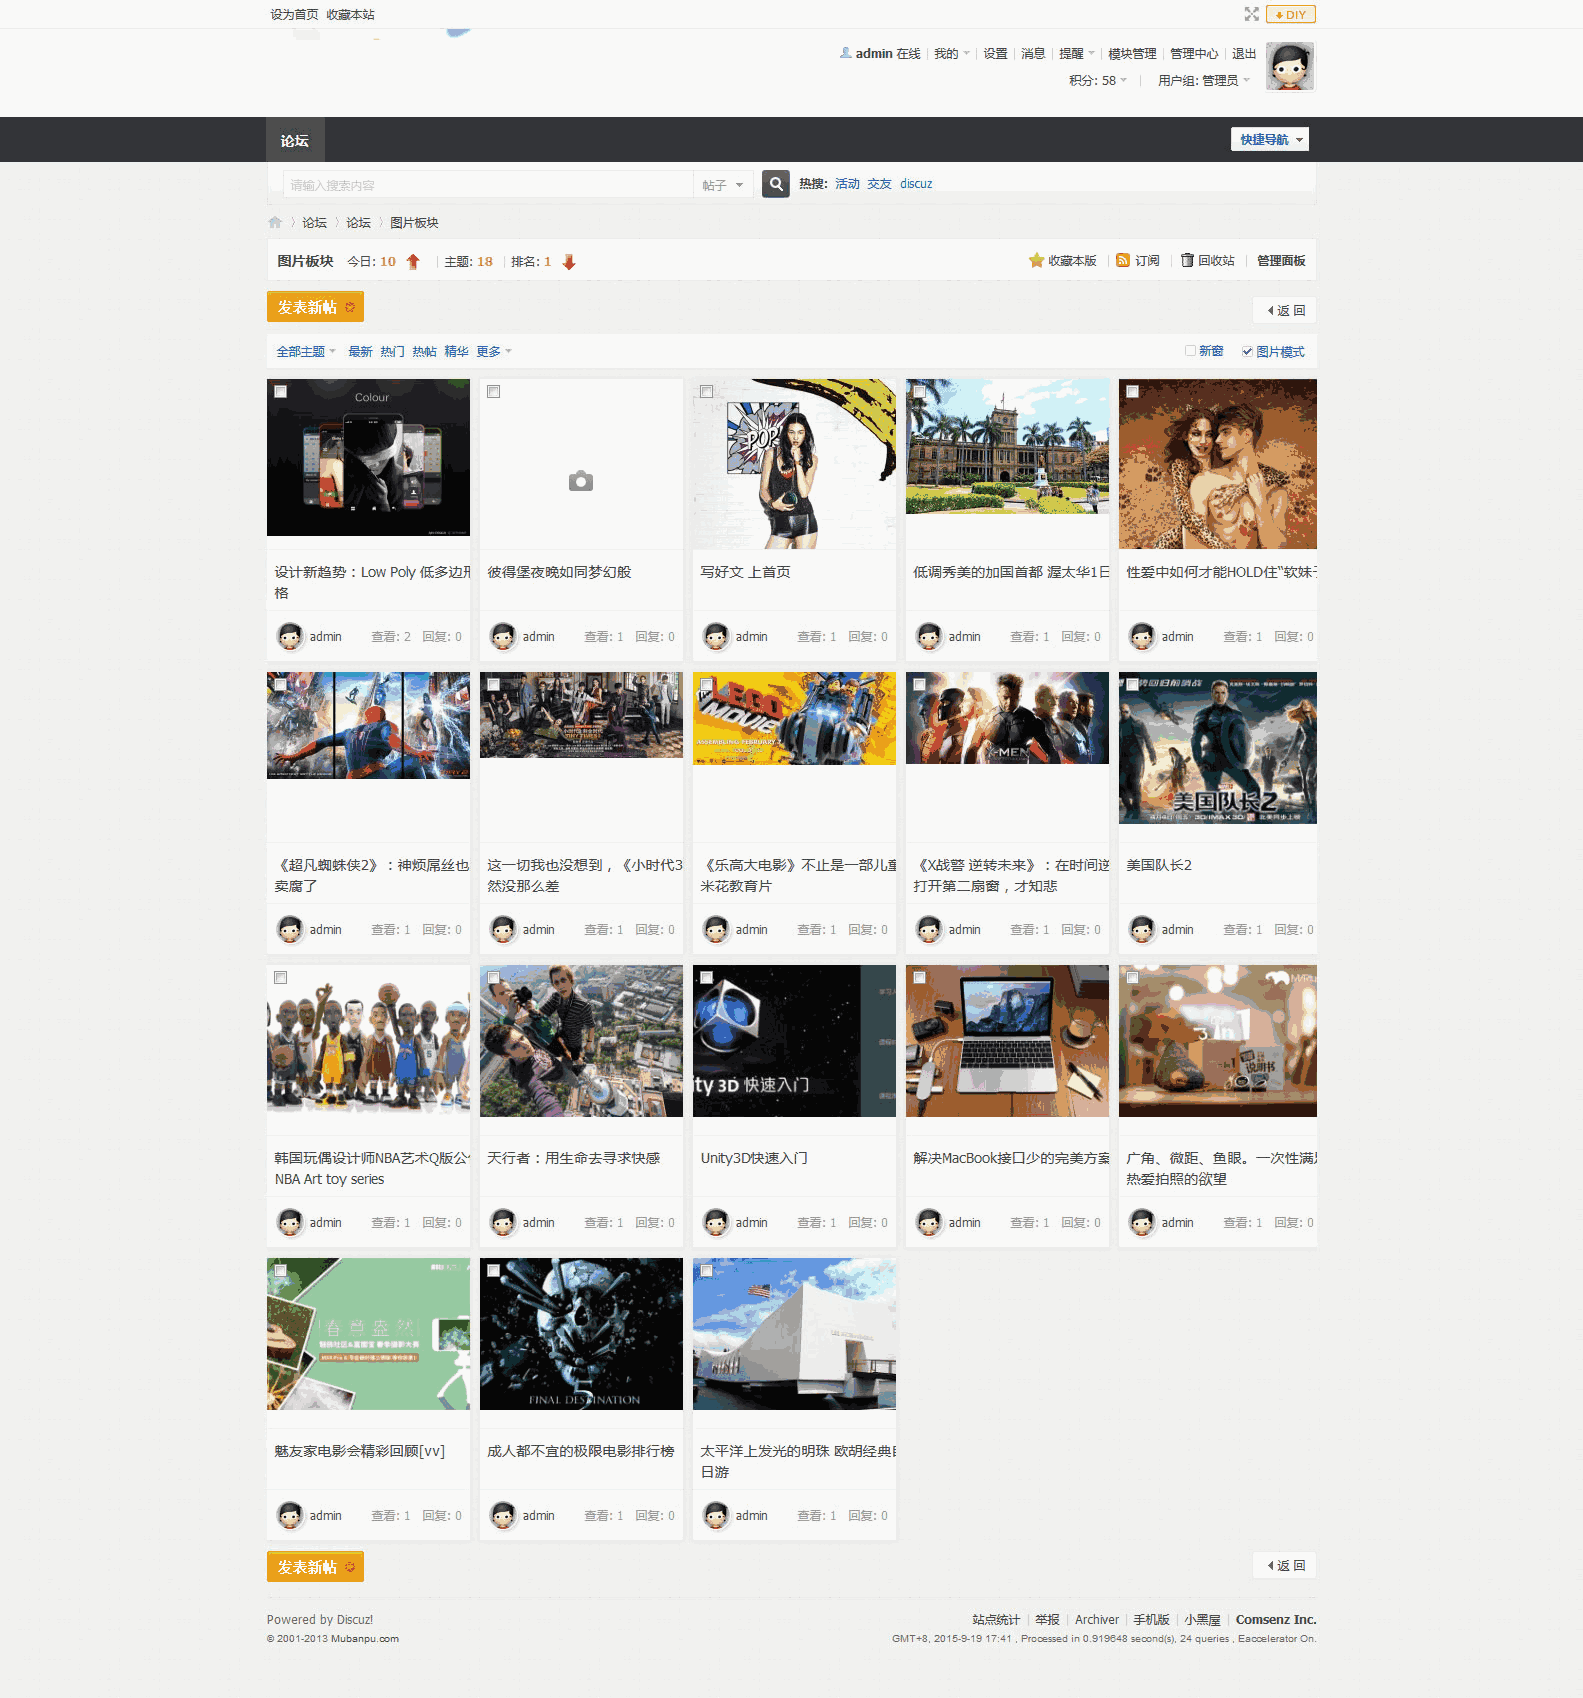Click admin avatar under 魅友家电影会精彩回顾 post
1583x1698 pixels.
[x=290, y=1515]
